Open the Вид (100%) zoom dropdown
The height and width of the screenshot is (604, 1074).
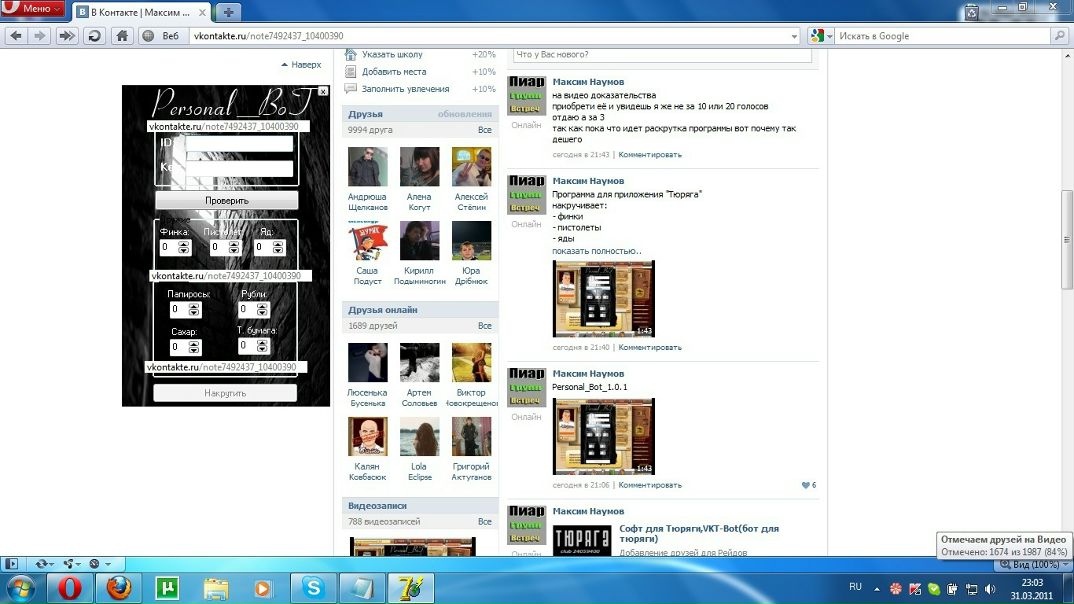coord(1028,565)
